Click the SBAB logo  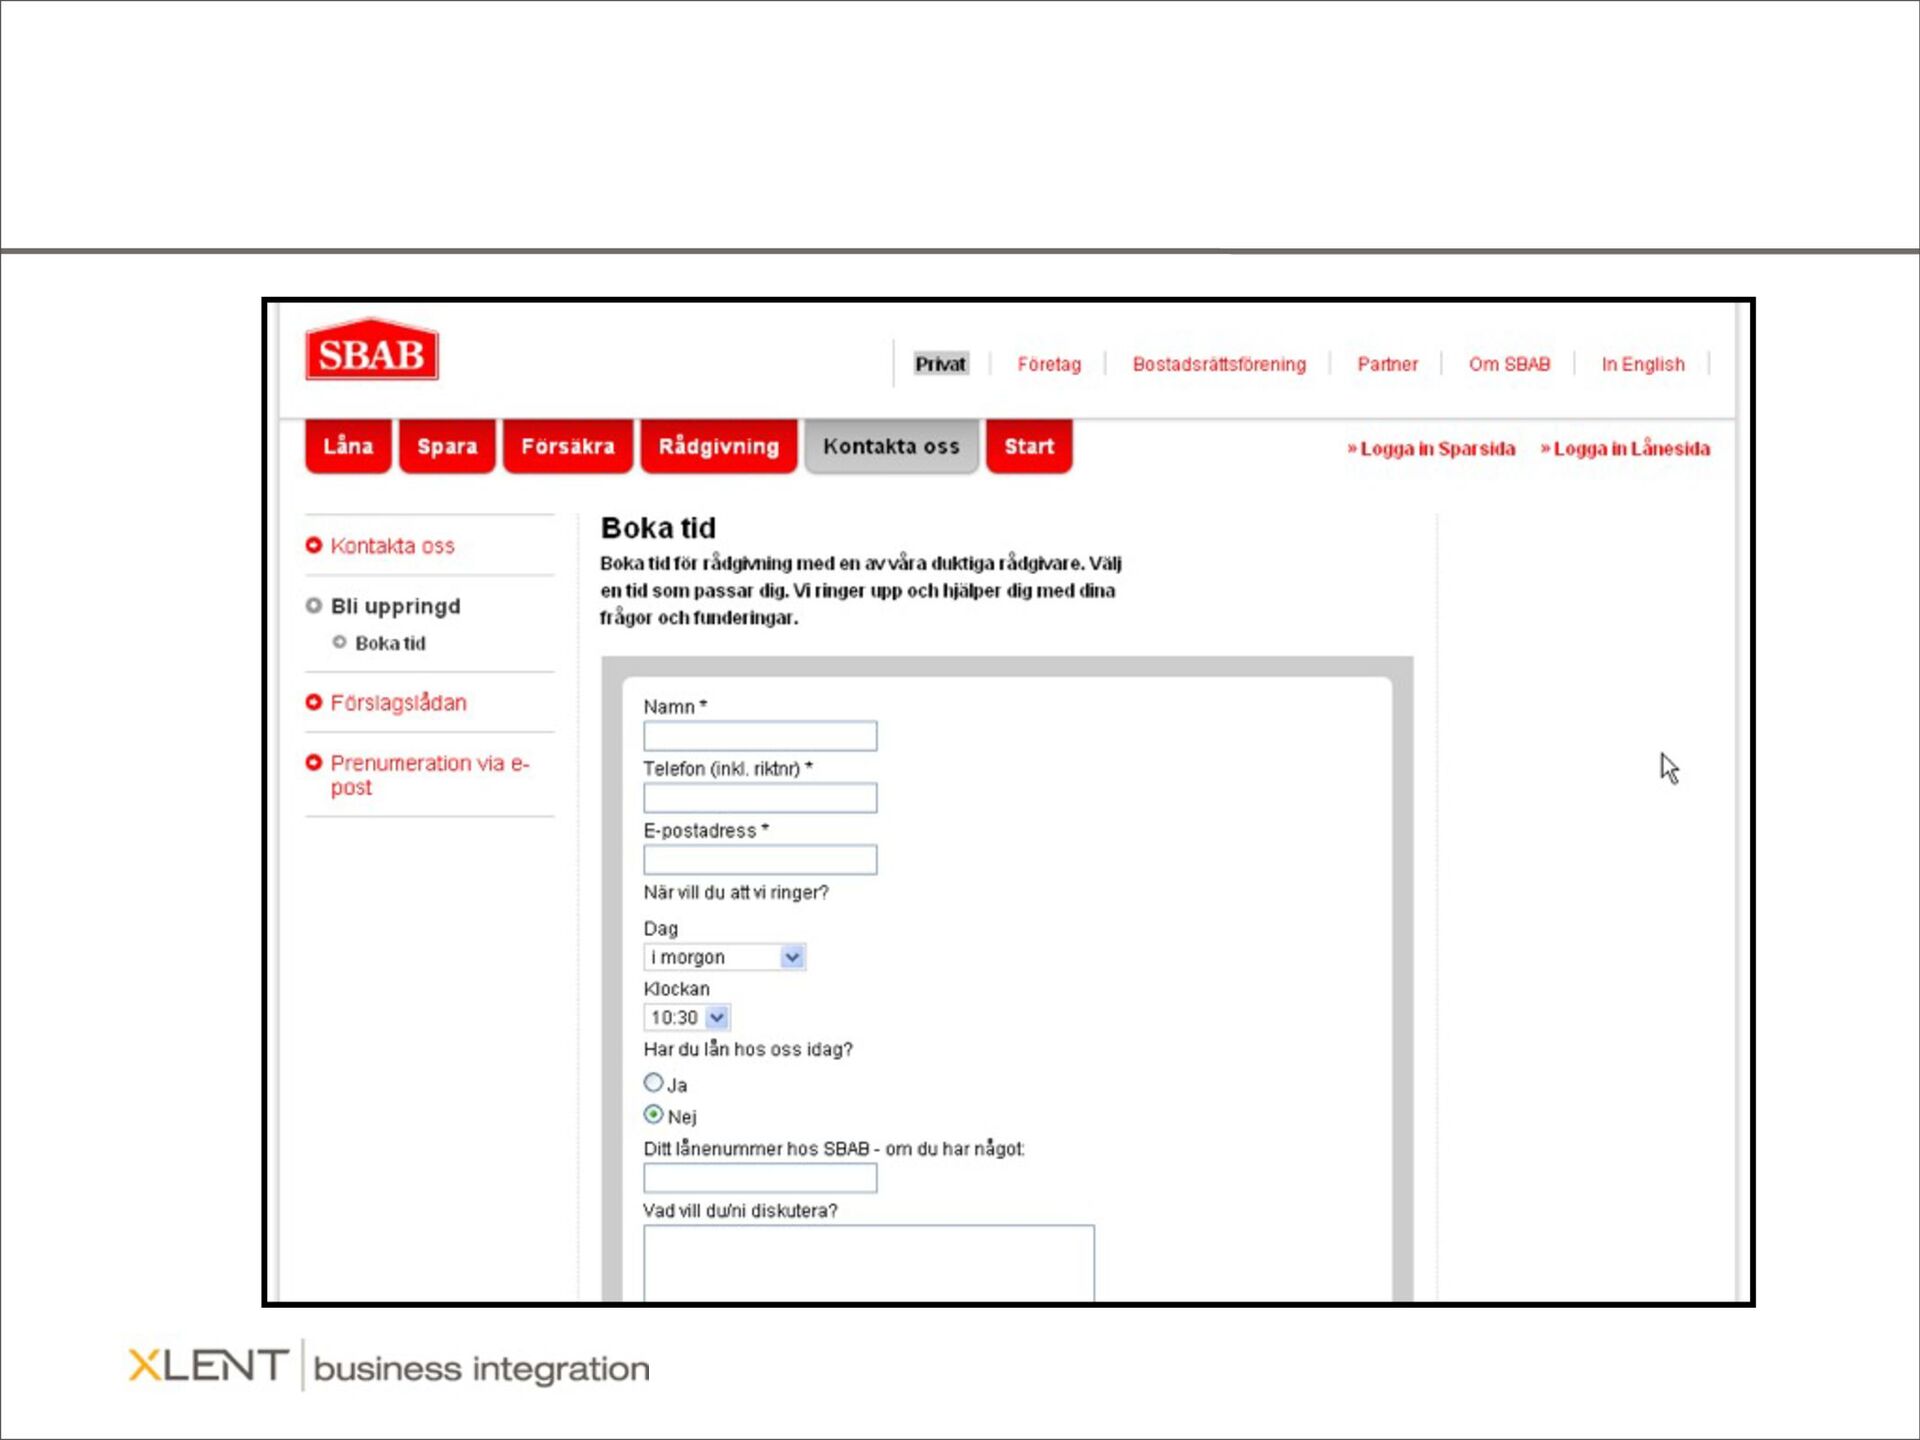372,351
